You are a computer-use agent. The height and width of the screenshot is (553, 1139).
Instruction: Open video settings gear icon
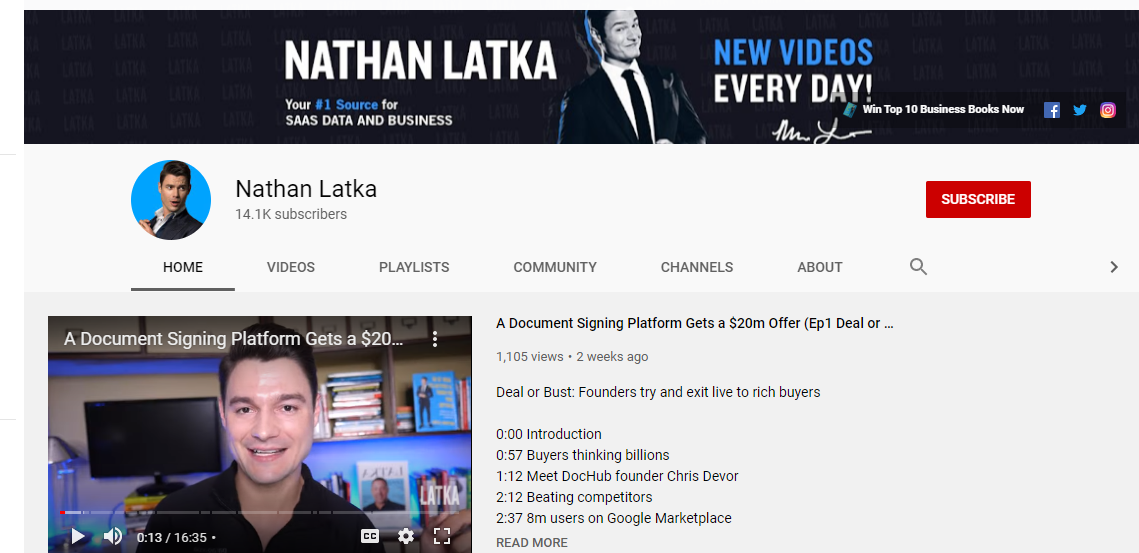click(x=406, y=536)
